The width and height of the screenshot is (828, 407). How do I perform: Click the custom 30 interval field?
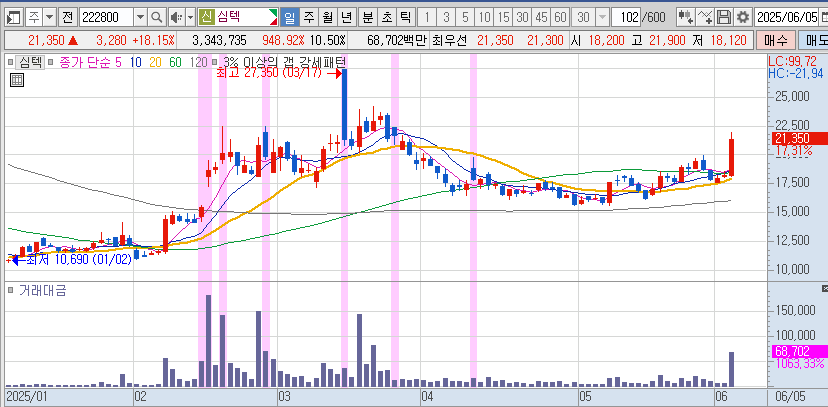click(x=583, y=18)
